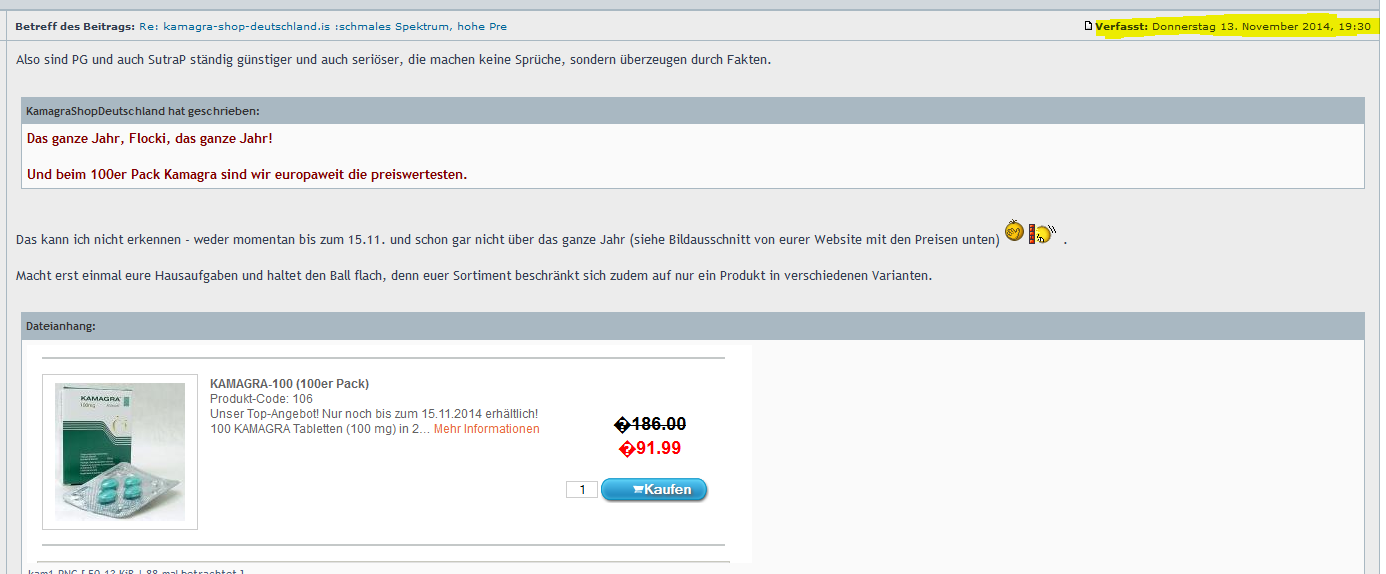Click the highlighted Verfasst date and time

click(x=1260, y=26)
